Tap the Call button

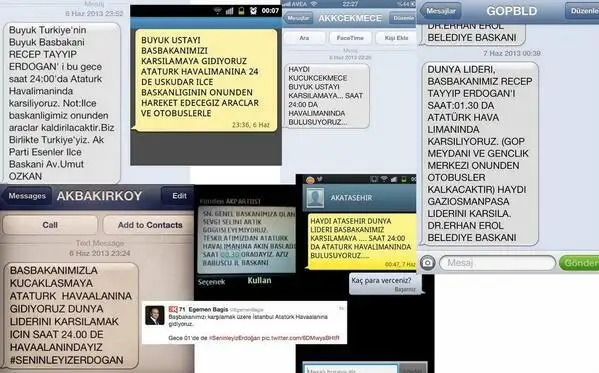[50, 225]
